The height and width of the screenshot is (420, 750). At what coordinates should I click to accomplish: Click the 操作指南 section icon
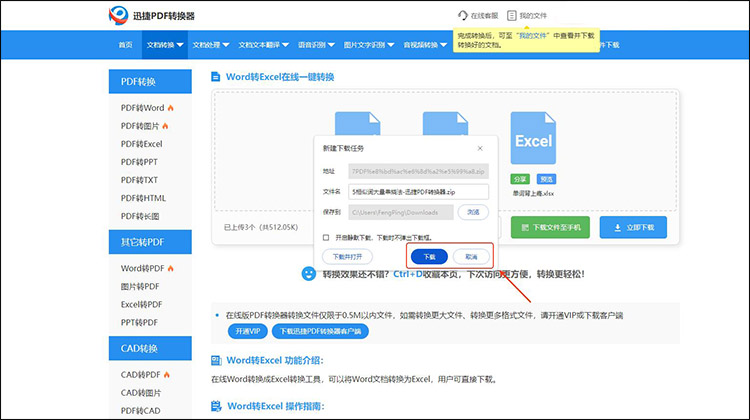point(217,406)
